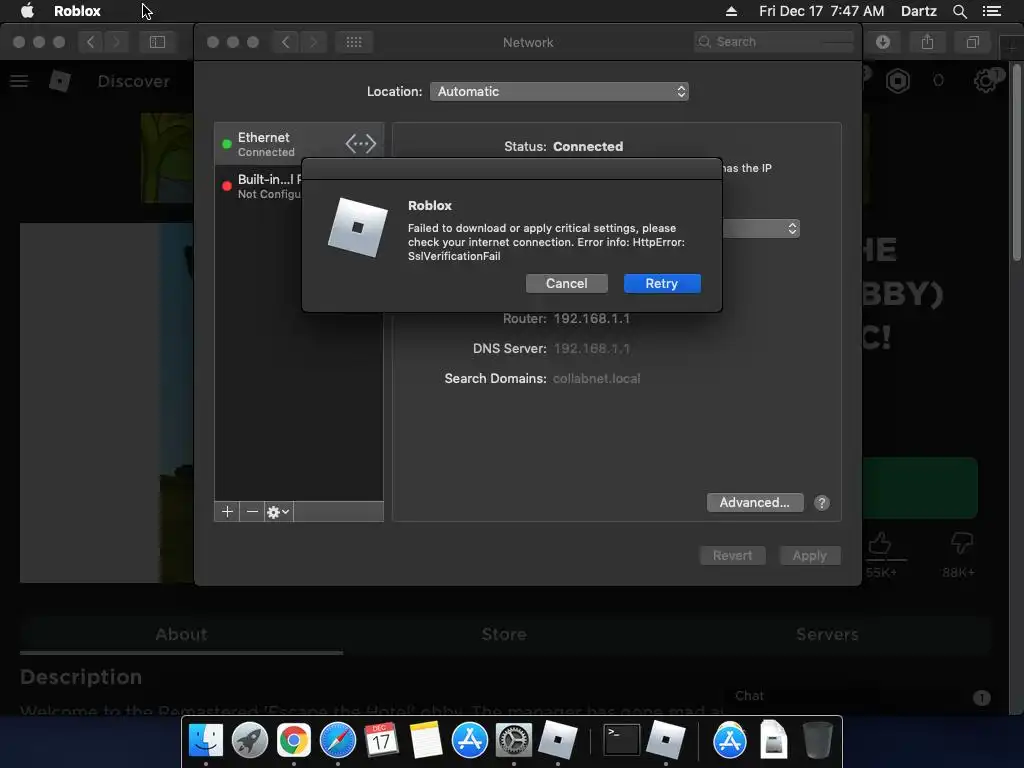Open the Location dropdown set to Automatic

[x=559, y=91]
